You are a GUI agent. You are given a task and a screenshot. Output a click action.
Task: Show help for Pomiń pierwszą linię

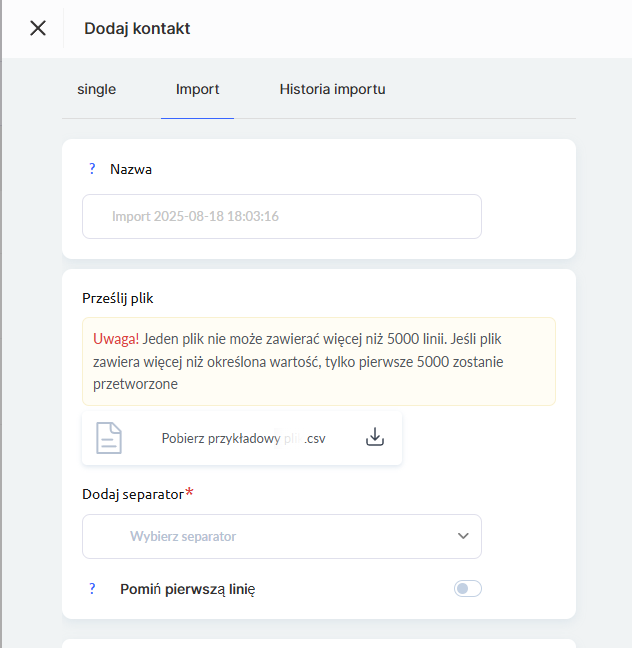(91, 589)
